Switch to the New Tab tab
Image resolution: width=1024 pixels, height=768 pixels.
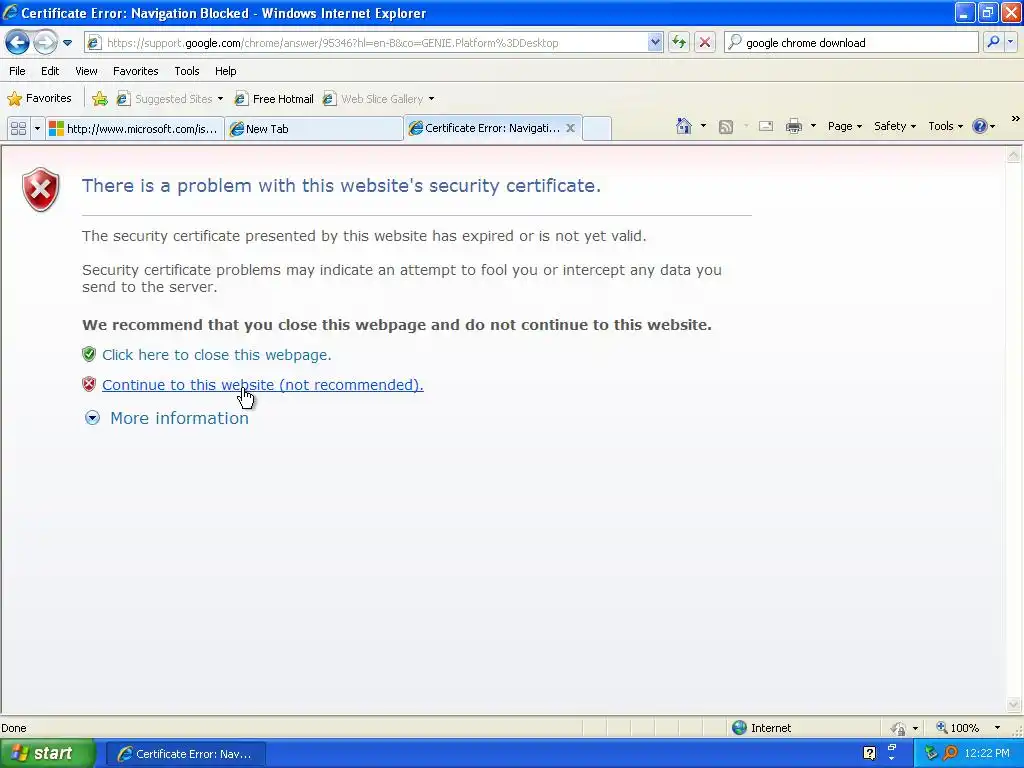[313, 129]
